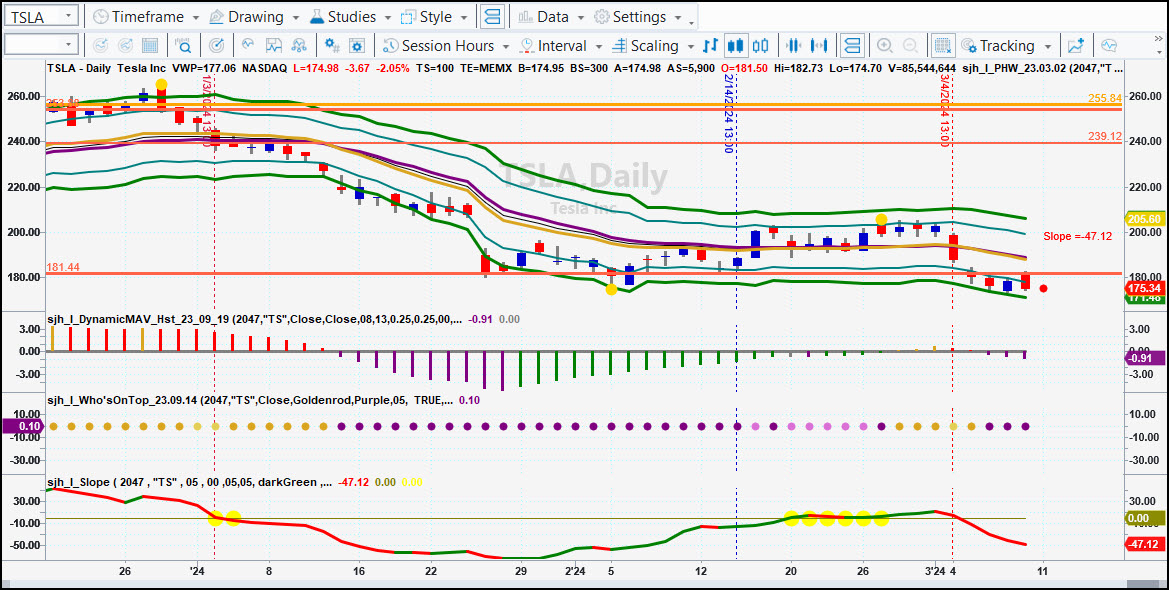This screenshot has height=590, width=1169.
Task: Open the Tracking dropdown
Action: tap(1006, 45)
